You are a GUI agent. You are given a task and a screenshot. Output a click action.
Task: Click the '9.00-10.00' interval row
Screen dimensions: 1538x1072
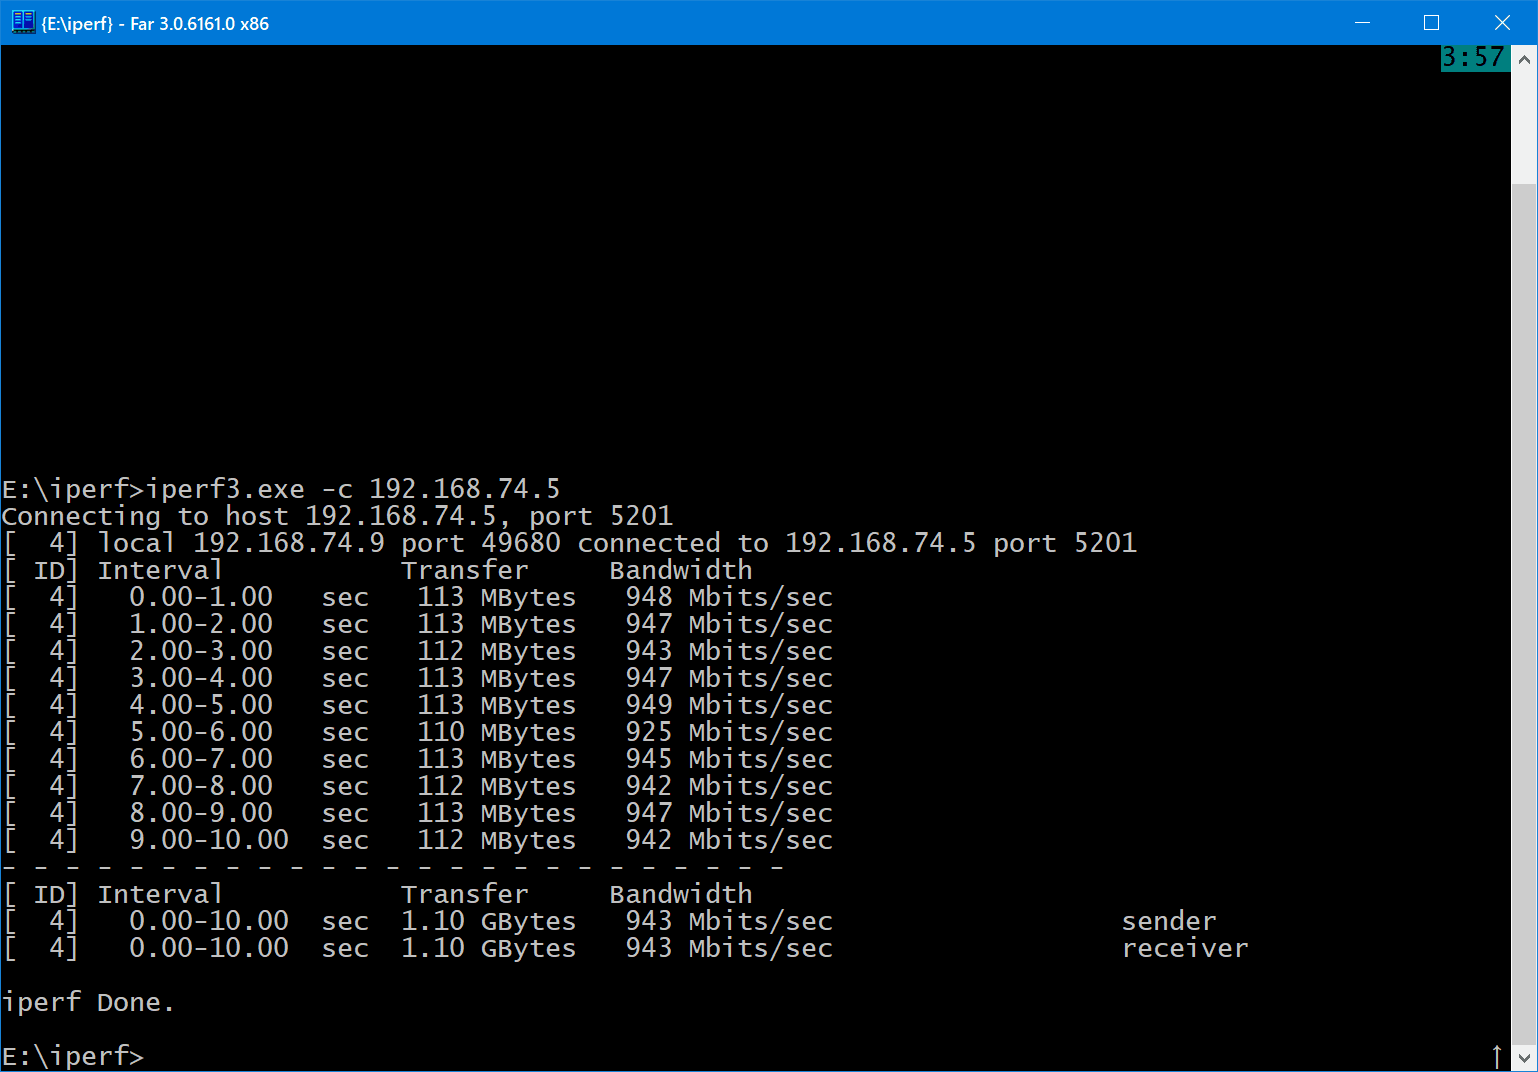coord(417,840)
